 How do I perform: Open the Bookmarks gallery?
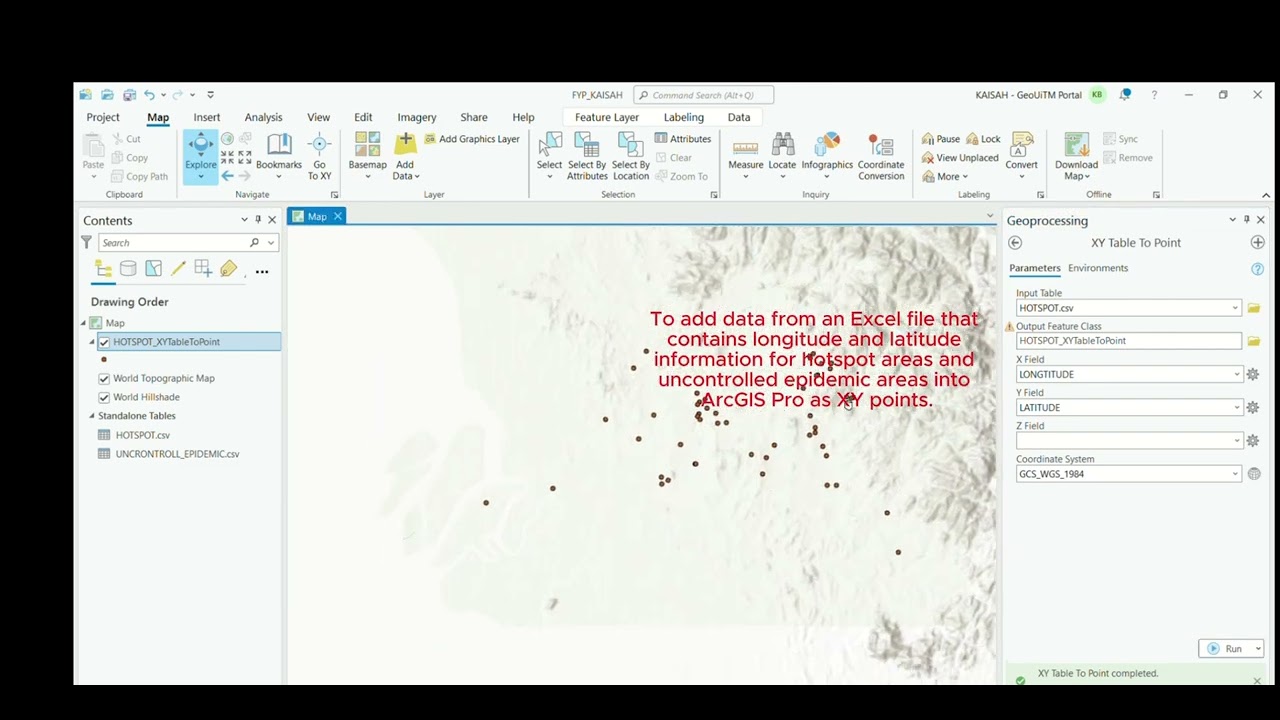279,156
